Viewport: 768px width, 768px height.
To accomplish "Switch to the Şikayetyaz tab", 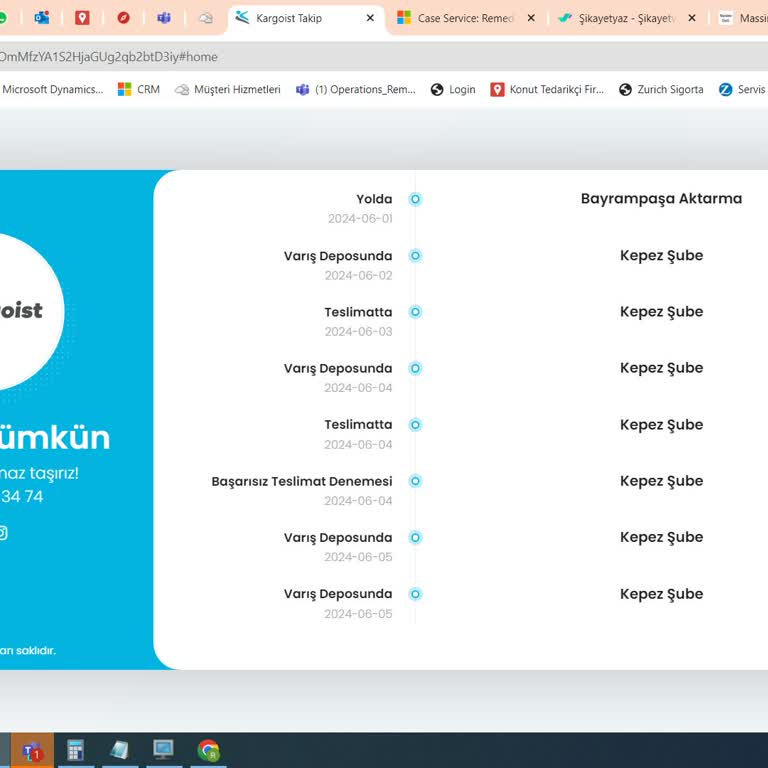I will coord(620,18).
